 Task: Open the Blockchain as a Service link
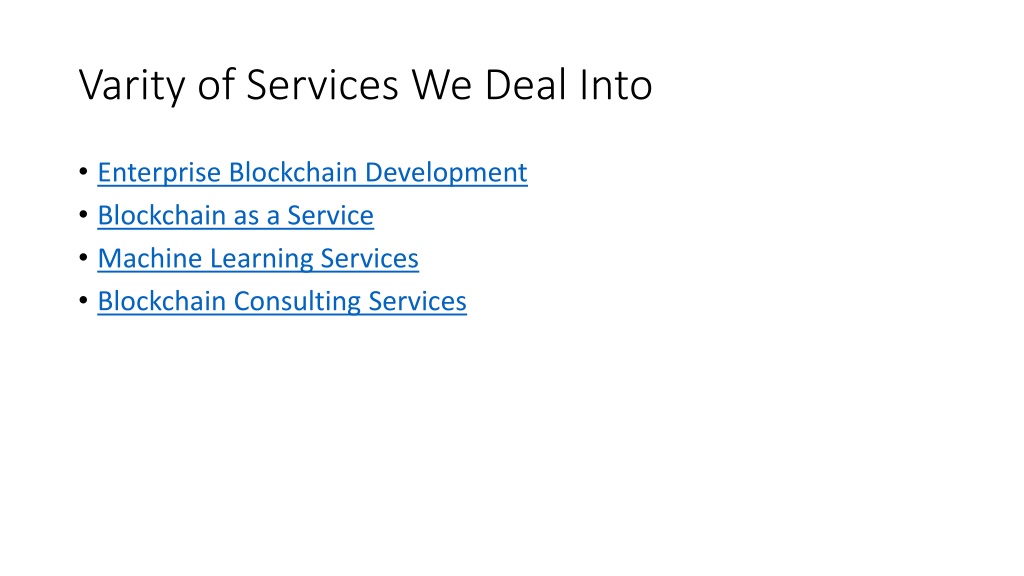[235, 216]
